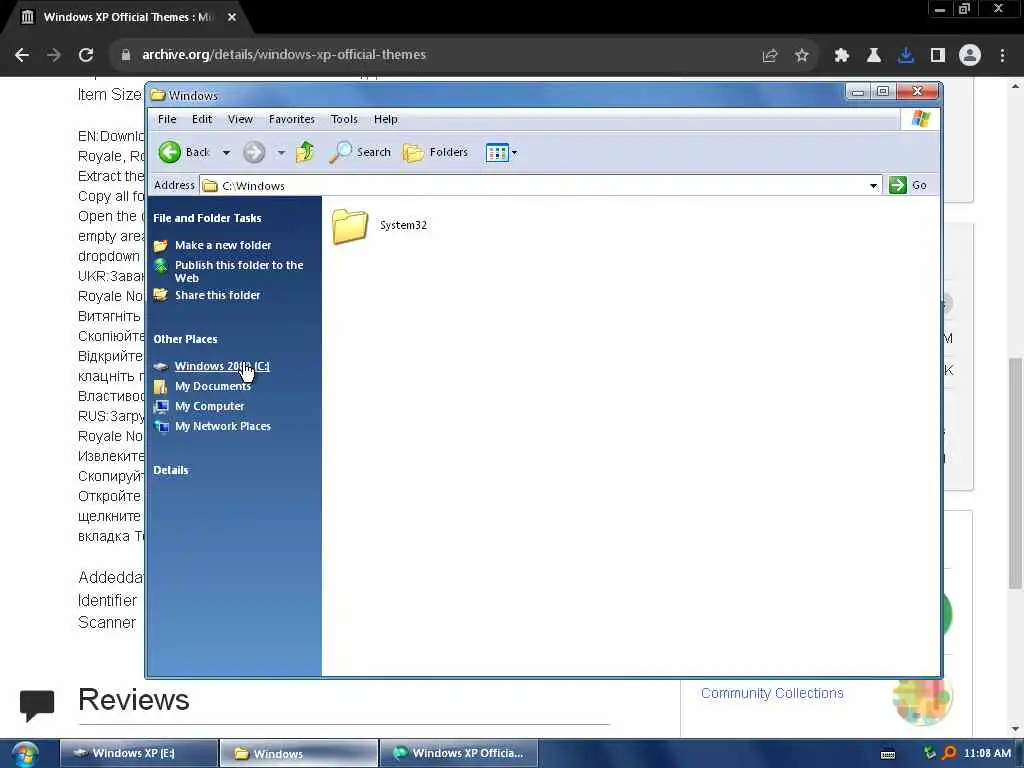This screenshot has width=1024, height=768.
Task: Go to My Computer in Other Places
Action: click(x=209, y=406)
